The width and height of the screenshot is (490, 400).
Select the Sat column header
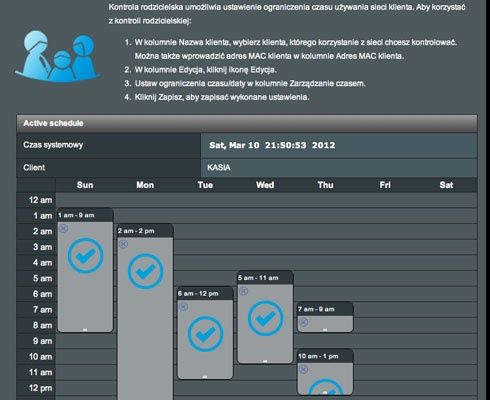pyautogui.click(x=446, y=185)
